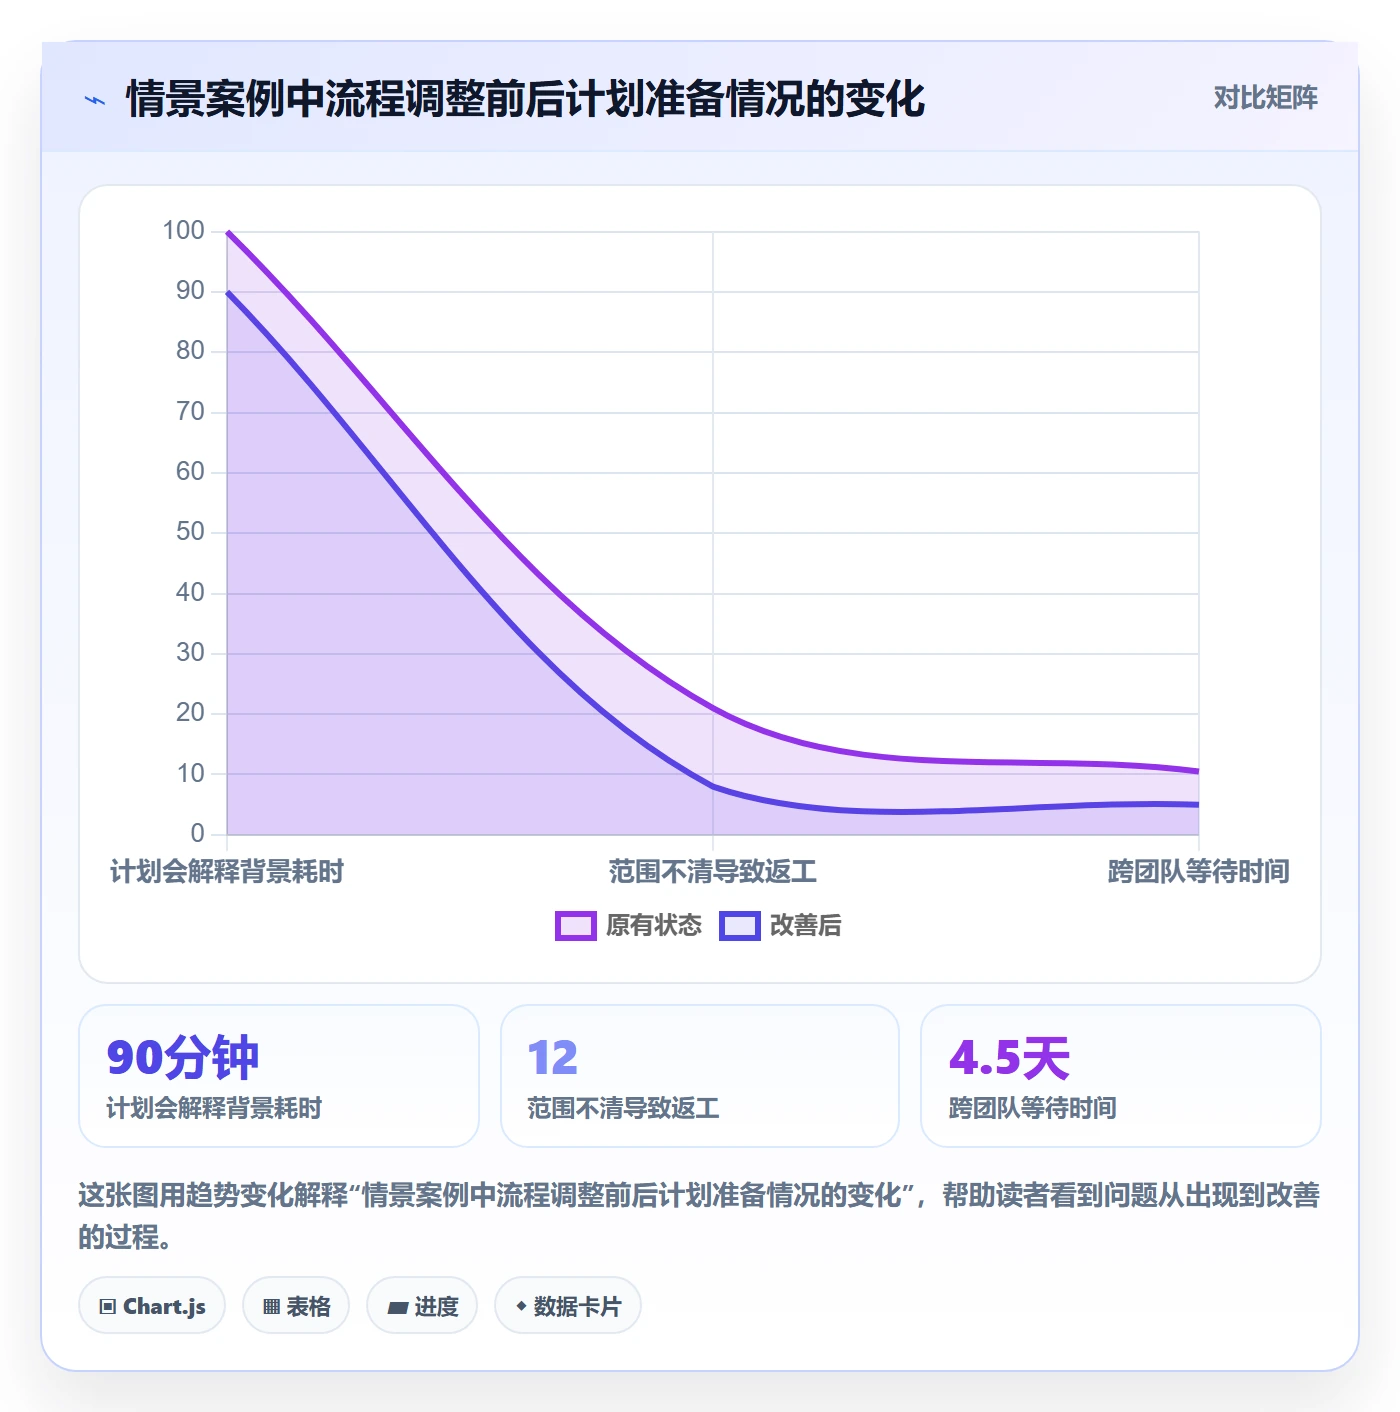Click the 0 y-axis tick label
Image resolution: width=1400 pixels, height=1412 pixels.
tap(198, 834)
